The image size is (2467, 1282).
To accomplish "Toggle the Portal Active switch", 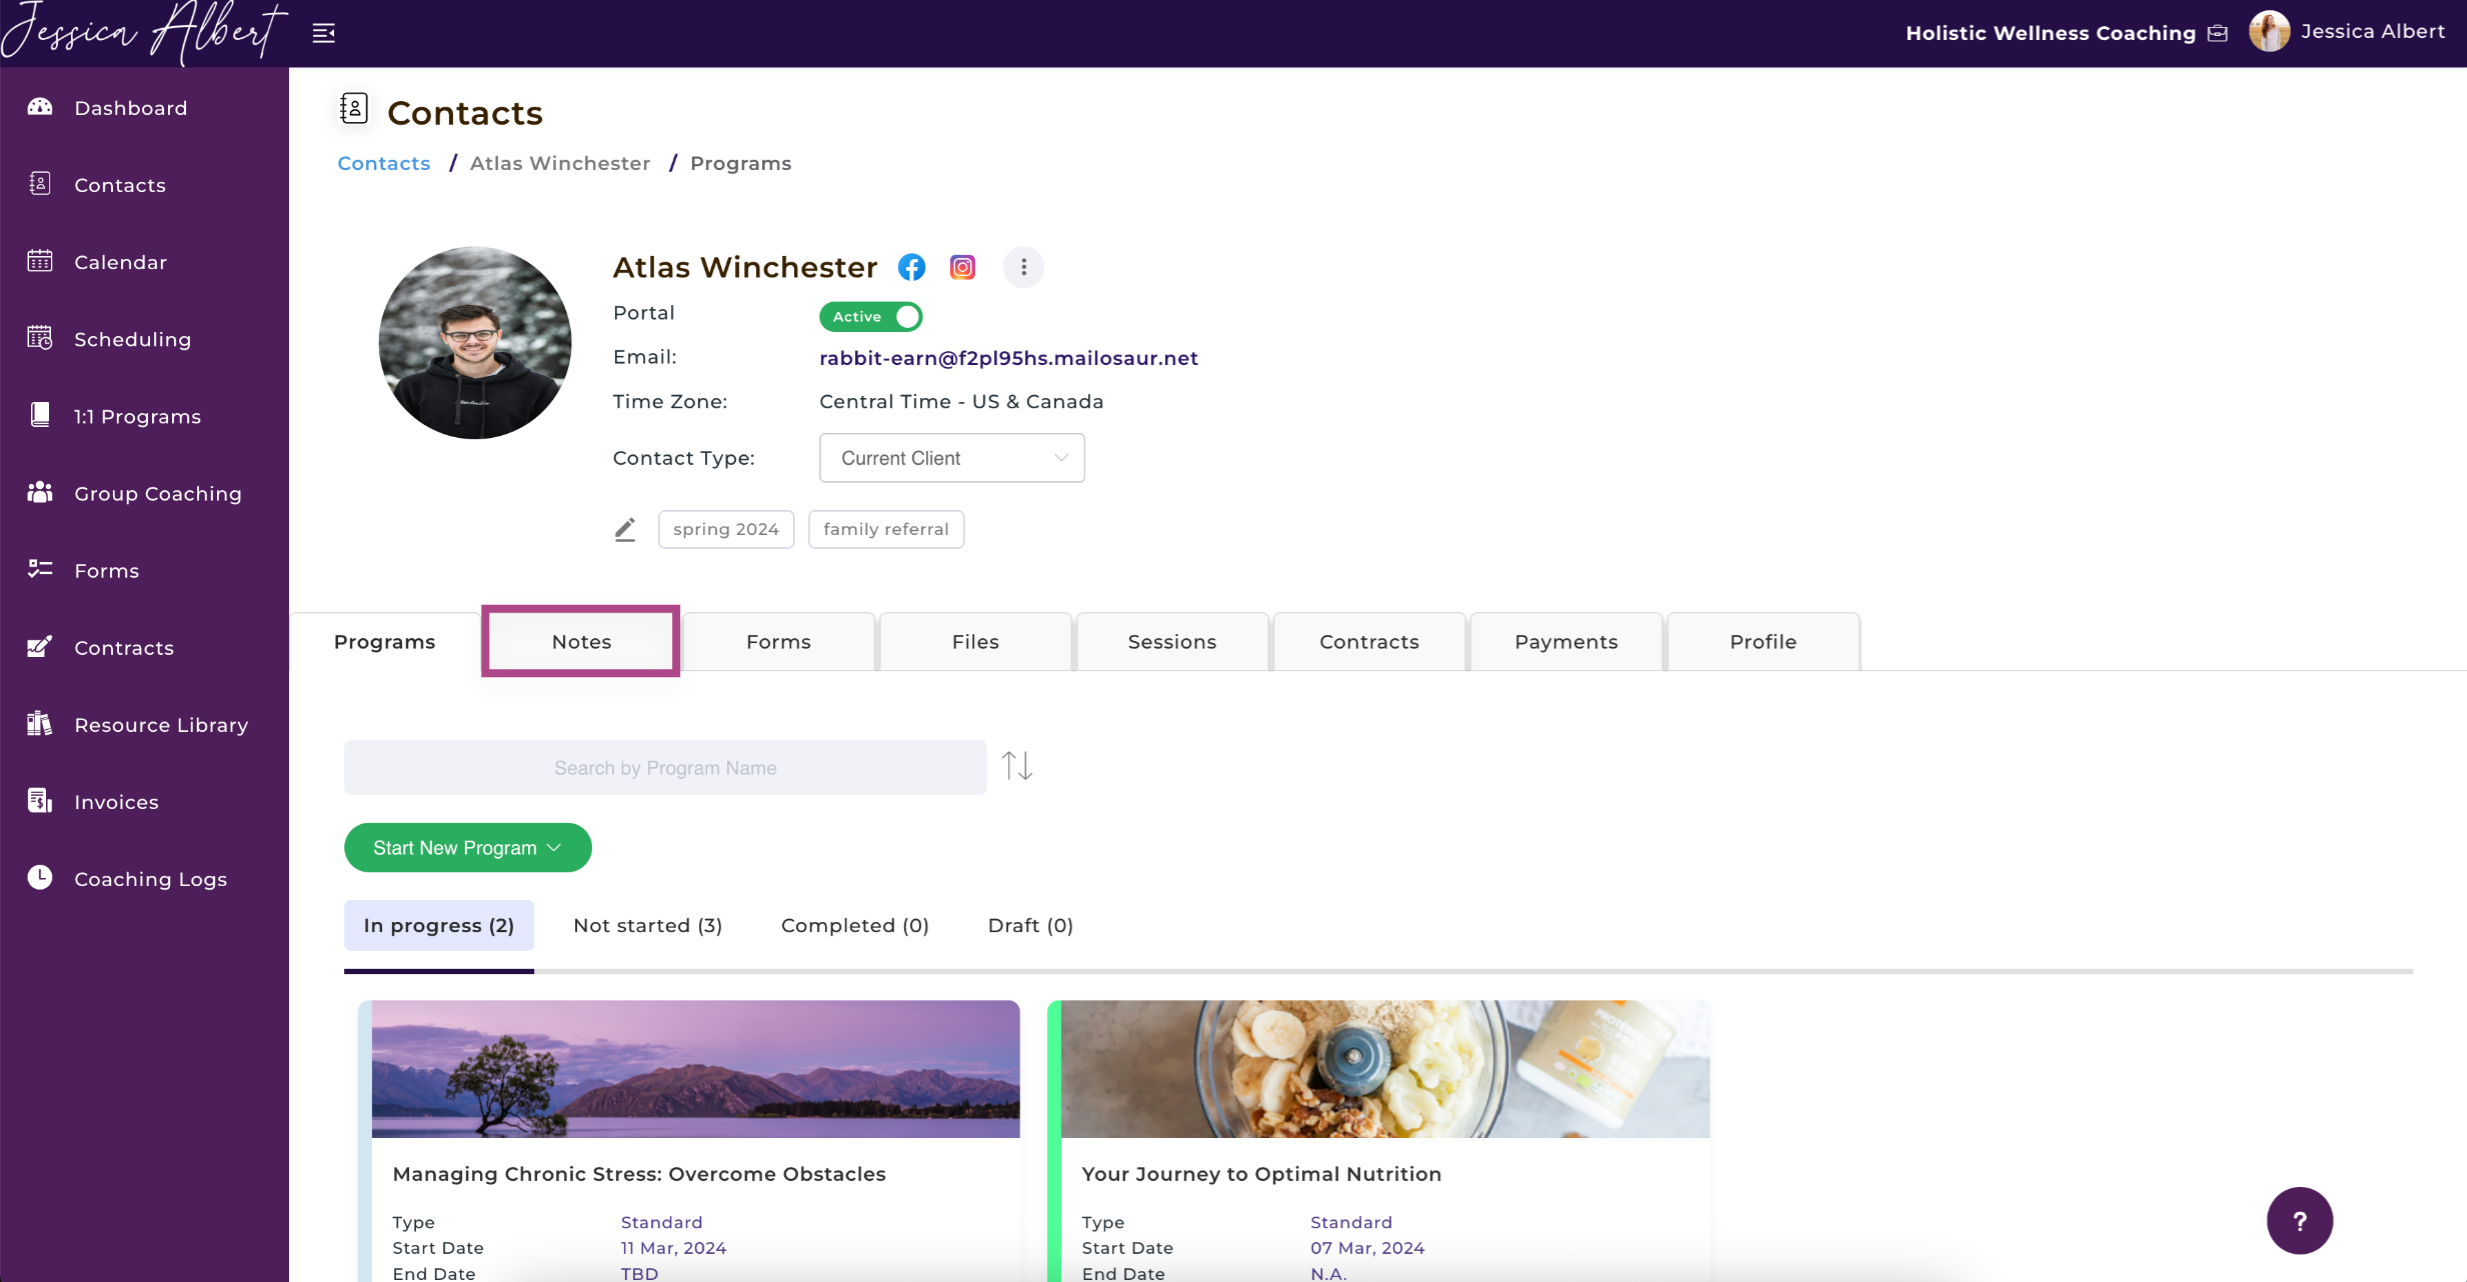I will coord(871,316).
